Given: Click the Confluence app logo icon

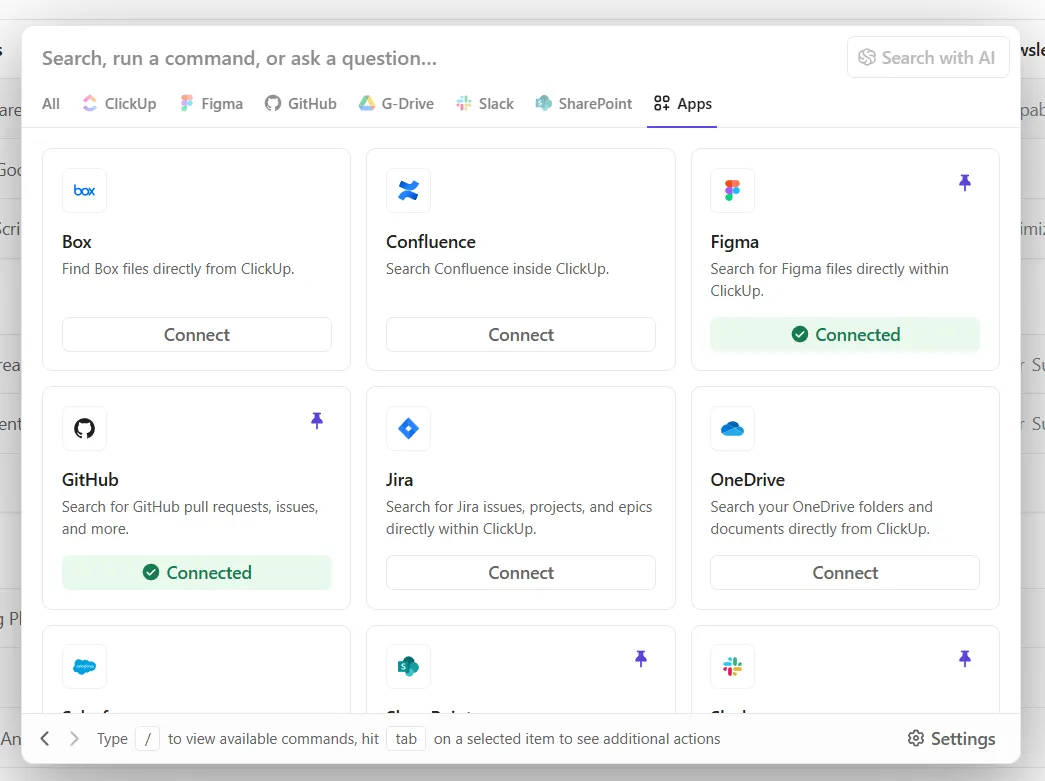Looking at the screenshot, I should (408, 191).
